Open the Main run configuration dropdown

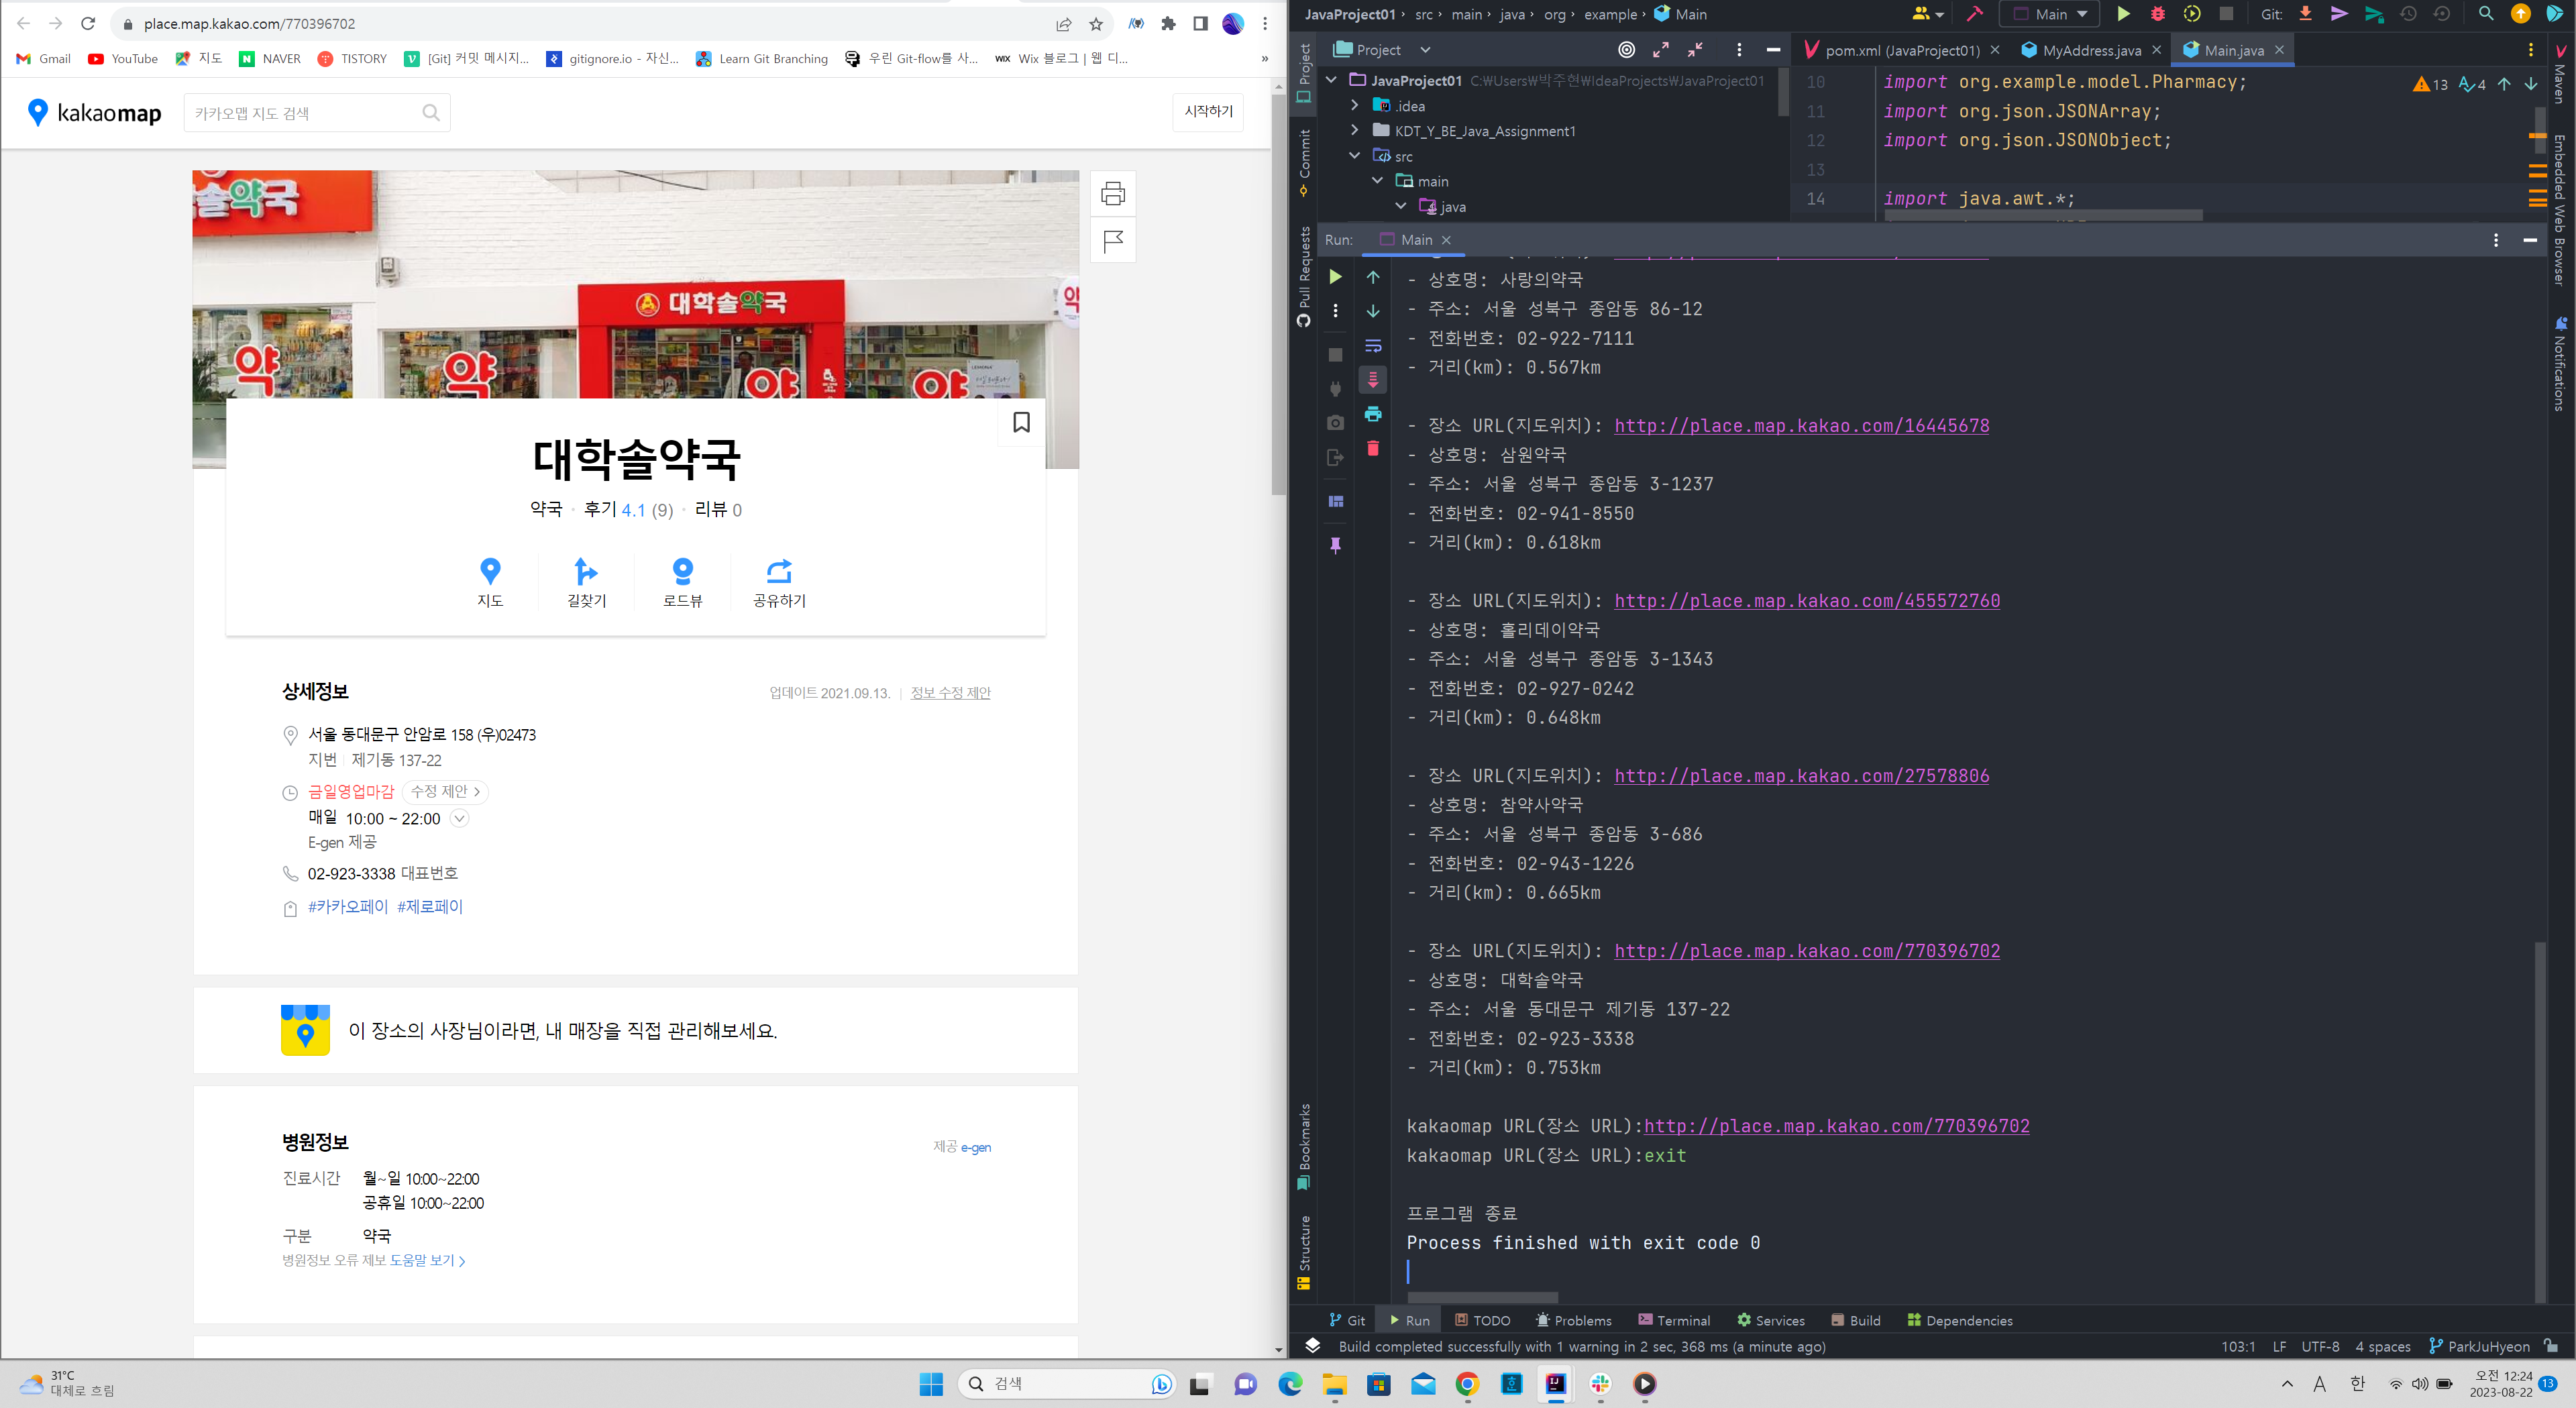click(2048, 14)
